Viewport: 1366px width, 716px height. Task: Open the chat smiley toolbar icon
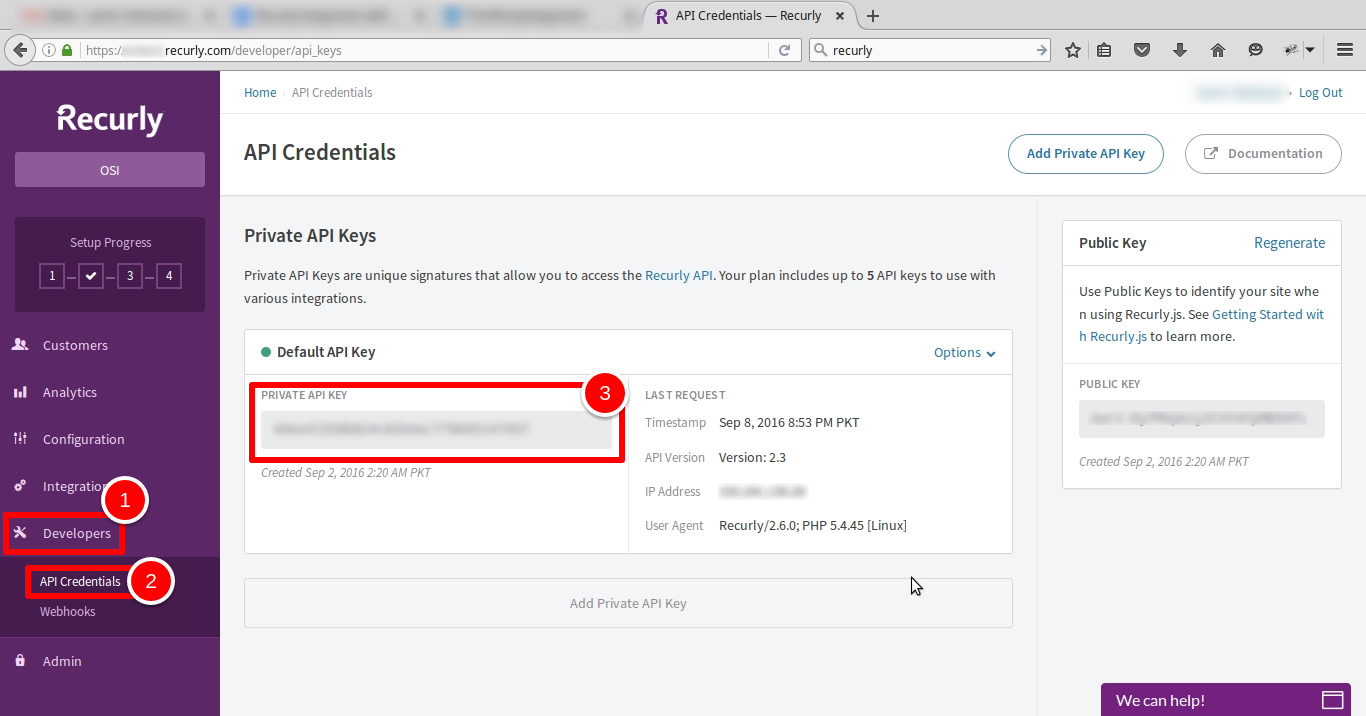tap(1256, 50)
